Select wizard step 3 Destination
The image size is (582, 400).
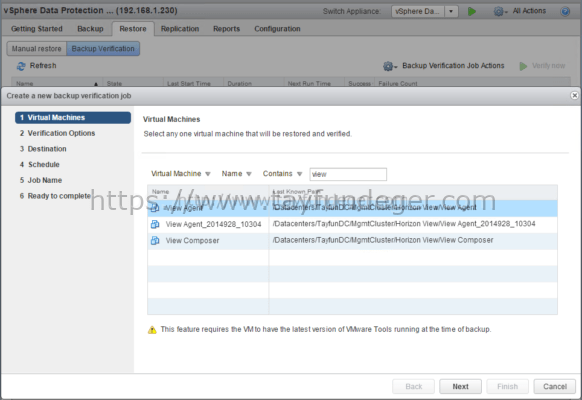tap(43, 149)
